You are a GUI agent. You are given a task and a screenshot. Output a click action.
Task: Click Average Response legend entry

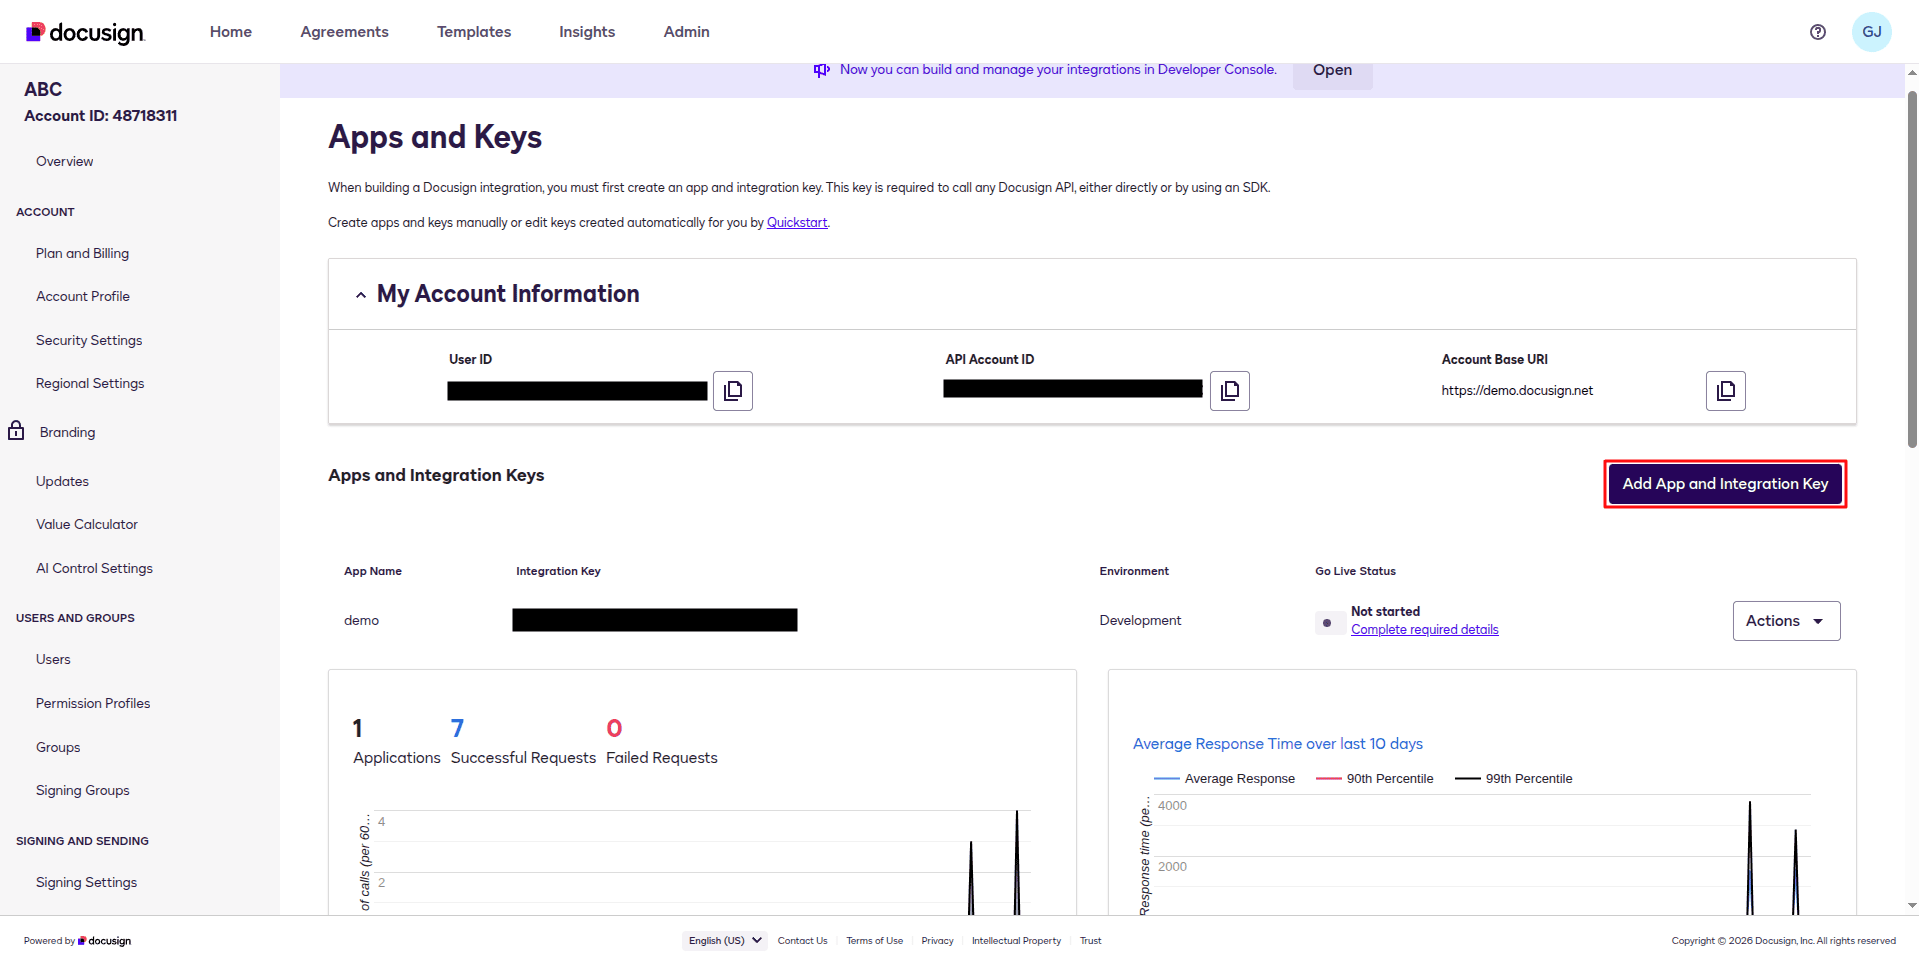(1224, 779)
